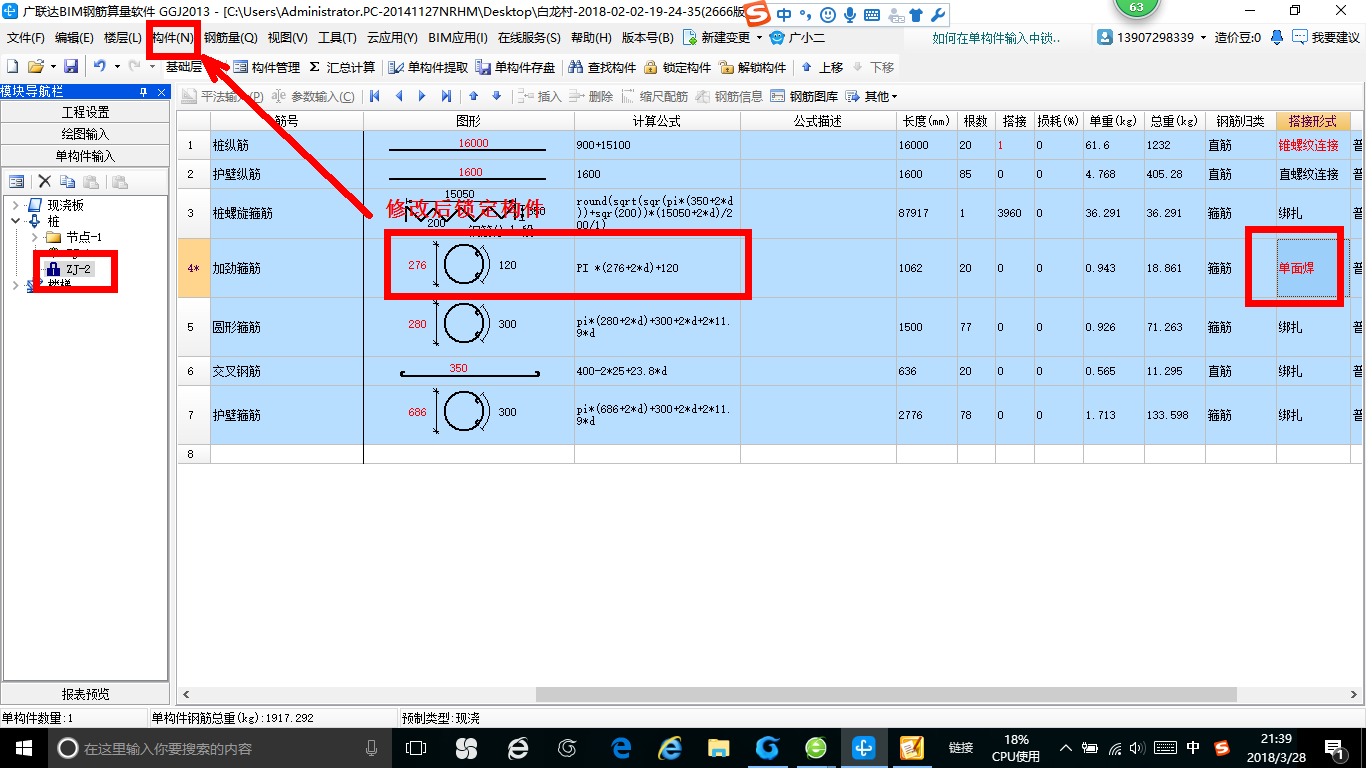
Task: Select the 单面焊 cell in the 加劲箍筋 row
Action: pyautogui.click(x=1313, y=268)
